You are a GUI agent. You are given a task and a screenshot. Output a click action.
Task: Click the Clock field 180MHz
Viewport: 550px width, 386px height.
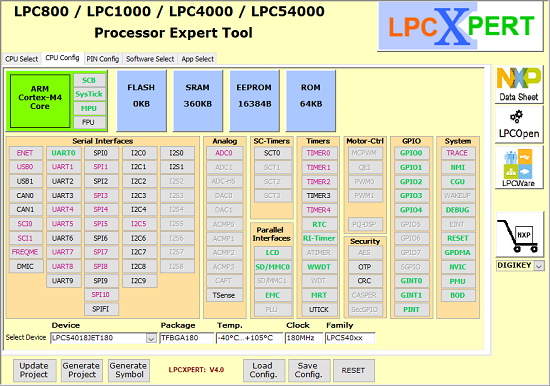pos(303,338)
